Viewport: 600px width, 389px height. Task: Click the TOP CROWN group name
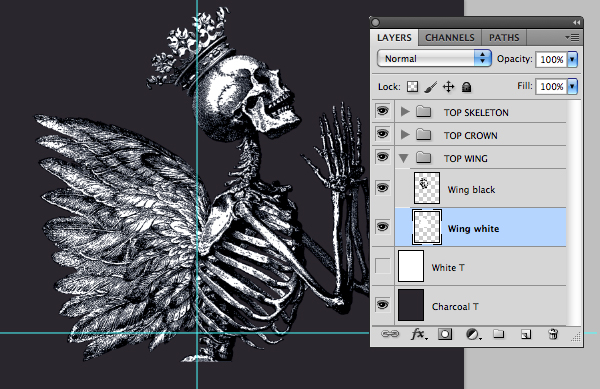click(471, 135)
